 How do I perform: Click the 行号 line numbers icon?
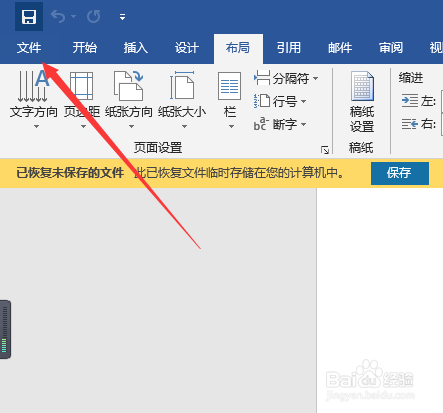(262, 101)
